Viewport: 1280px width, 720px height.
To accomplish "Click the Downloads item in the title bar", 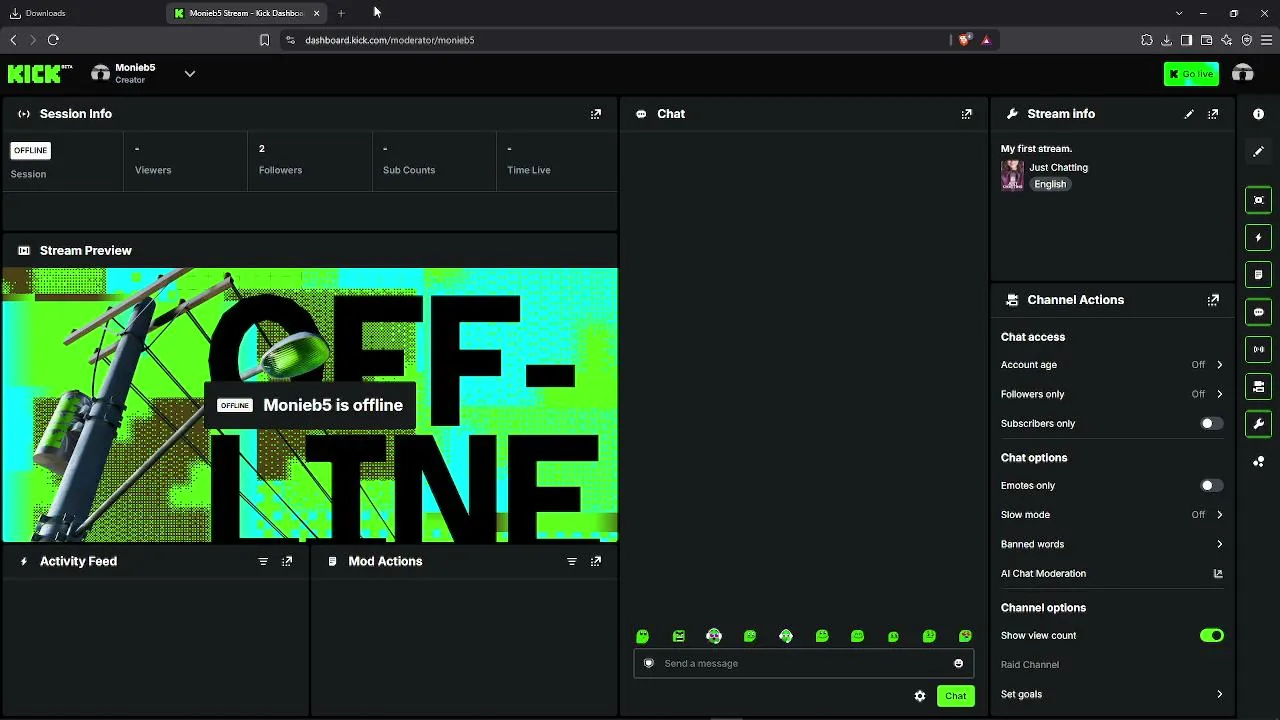I will tap(38, 13).
